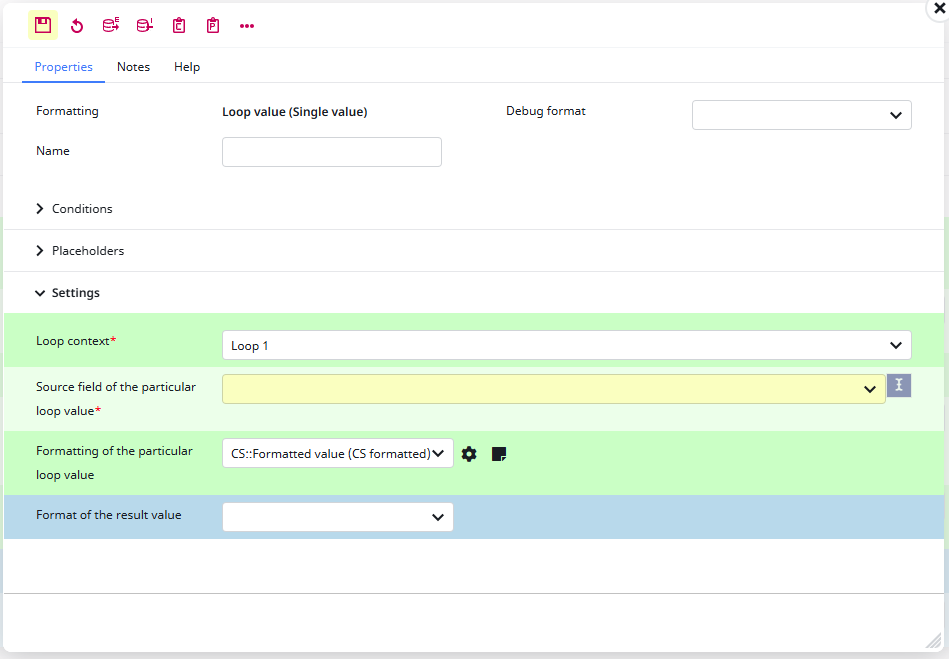This screenshot has height=659, width=949.
Task: Expand the Placeholders section
Action: (x=88, y=251)
